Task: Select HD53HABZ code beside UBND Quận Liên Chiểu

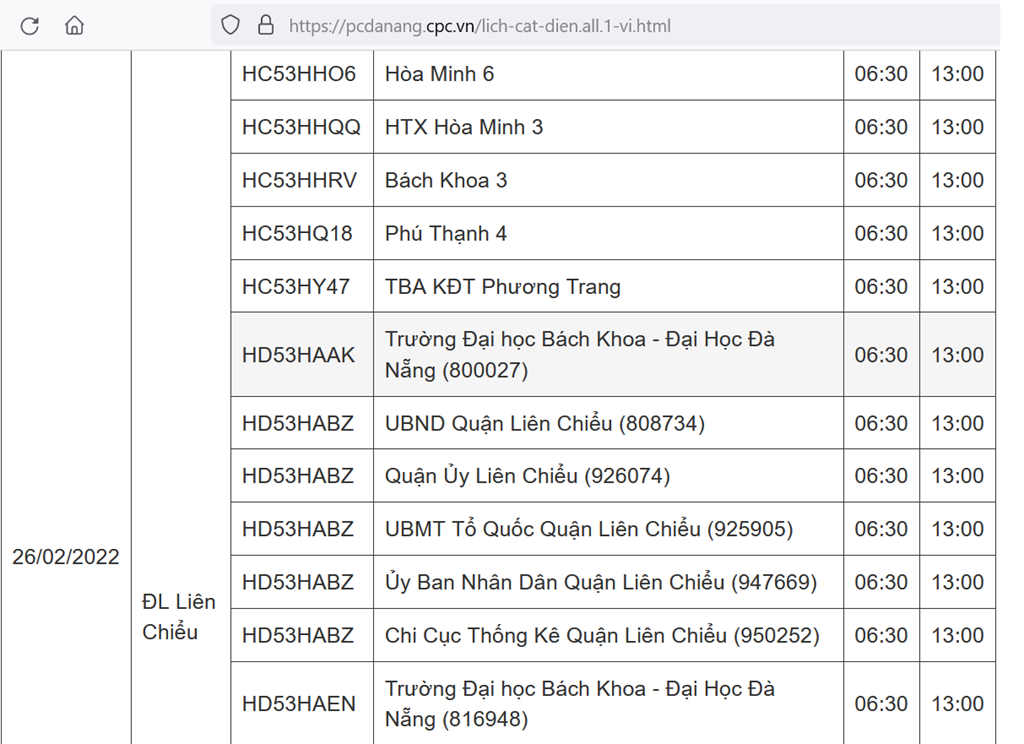Action: [x=298, y=423]
